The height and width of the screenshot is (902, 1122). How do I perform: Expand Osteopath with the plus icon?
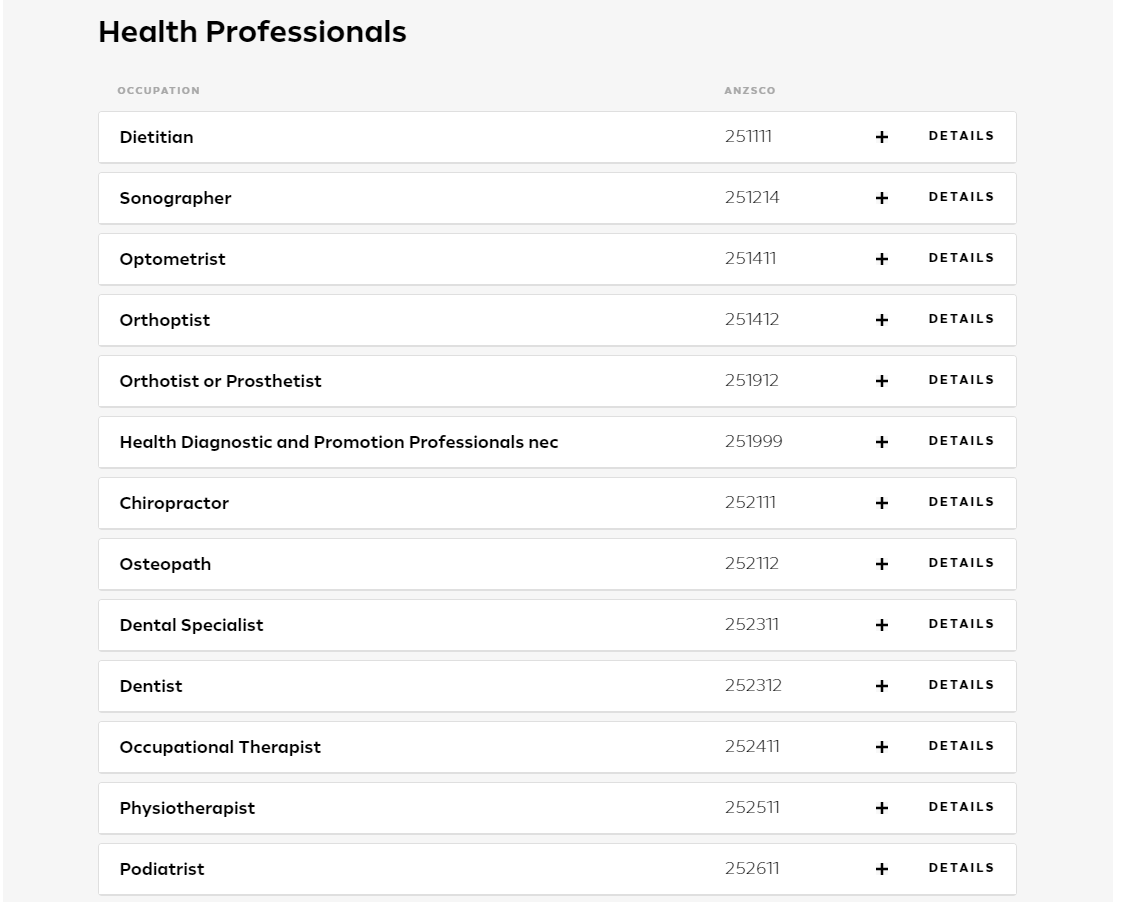882,564
